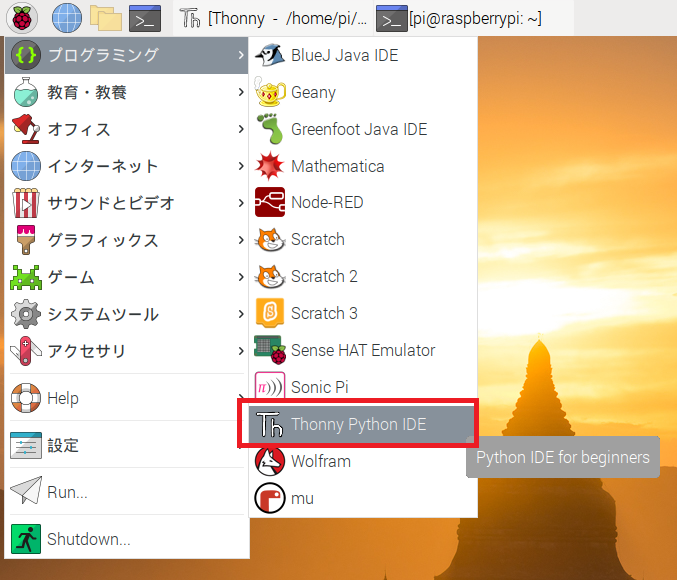
Task: Click the ゲーム space invader icon
Action: point(26,277)
